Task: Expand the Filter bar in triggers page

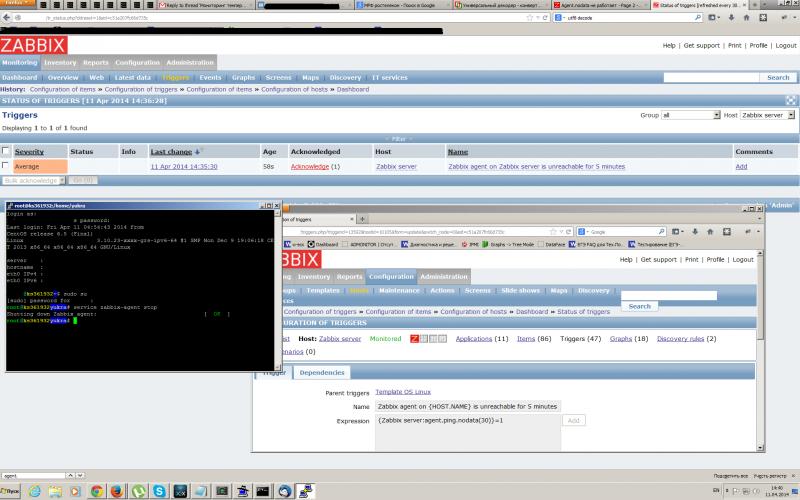Action: click(399, 139)
